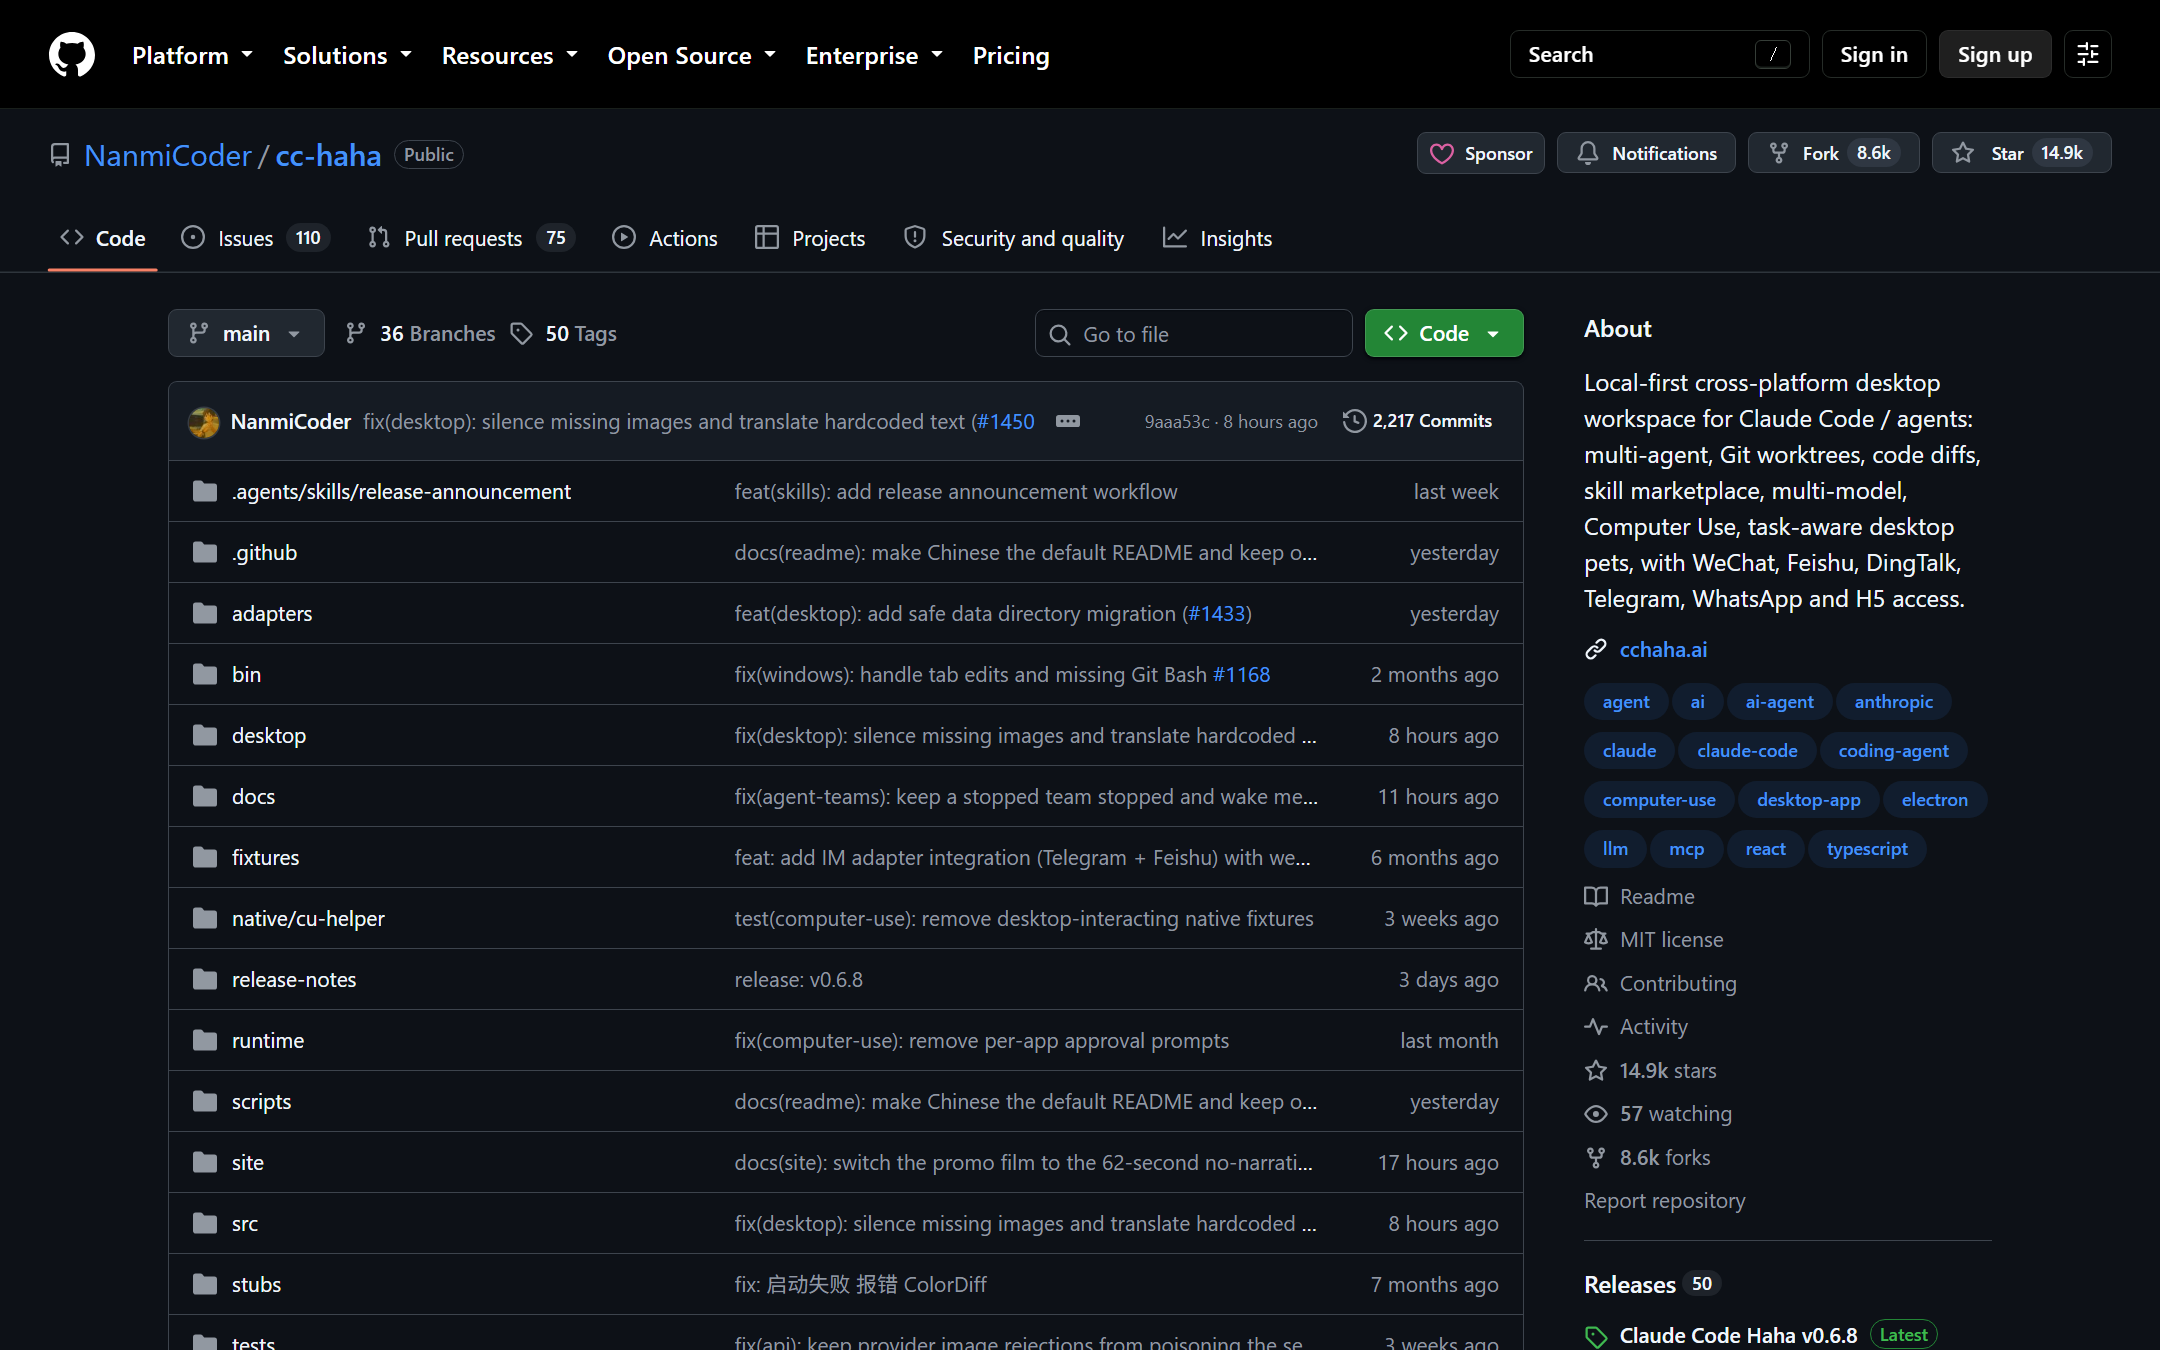Viewport: 2160px width, 1350px height.
Task: View the 50 Tags link
Action: (564, 333)
